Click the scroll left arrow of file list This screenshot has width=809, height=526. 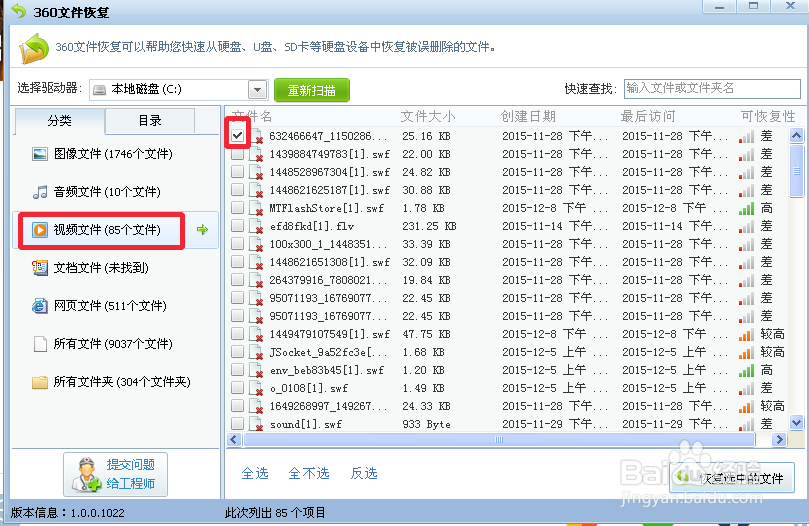click(x=234, y=440)
